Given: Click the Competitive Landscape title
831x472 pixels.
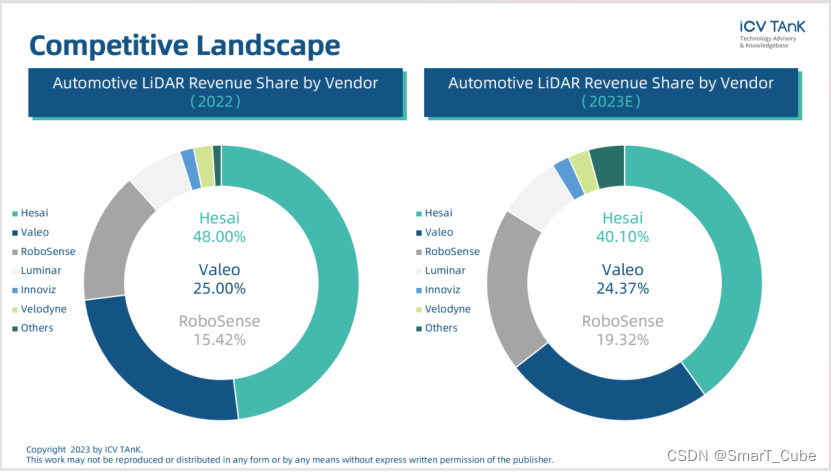Looking at the screenshot, I should [184, 46].
